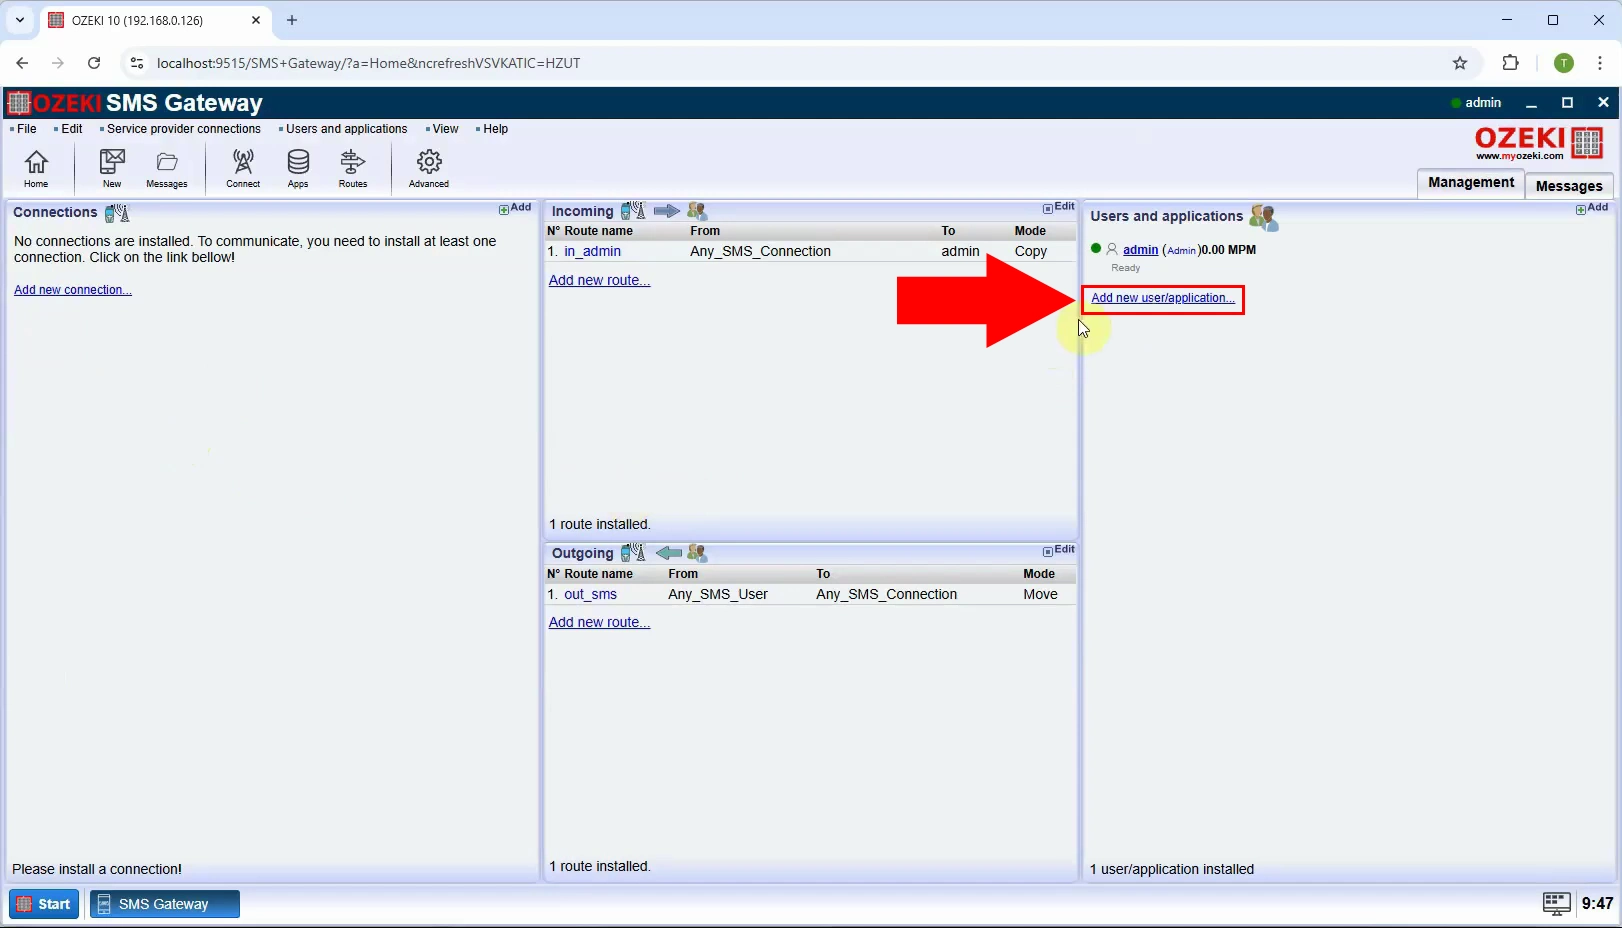This screenshot has height=928, width=1622.
Task: Open the Connect antenna toolbar icon
Action: point(243,168)
